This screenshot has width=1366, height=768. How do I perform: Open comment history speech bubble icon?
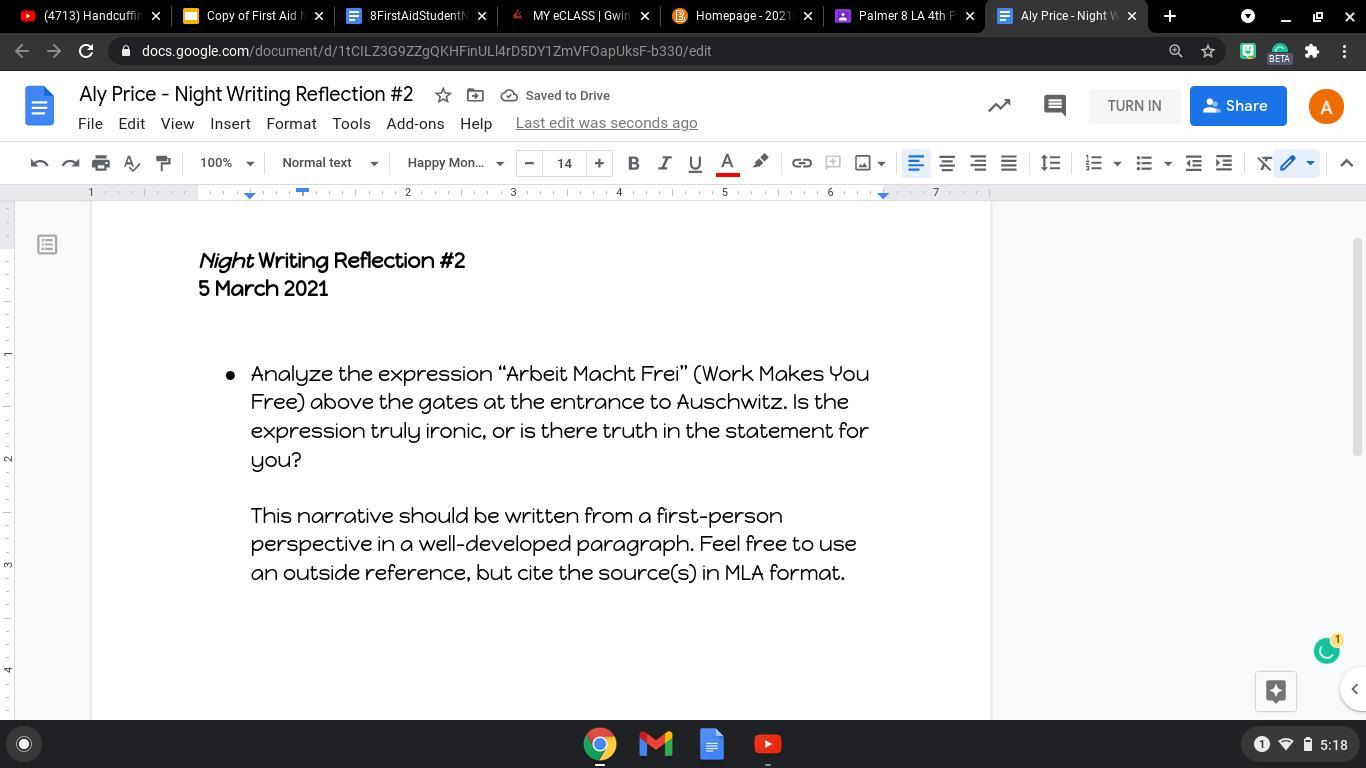click(x=1054, y=106)
